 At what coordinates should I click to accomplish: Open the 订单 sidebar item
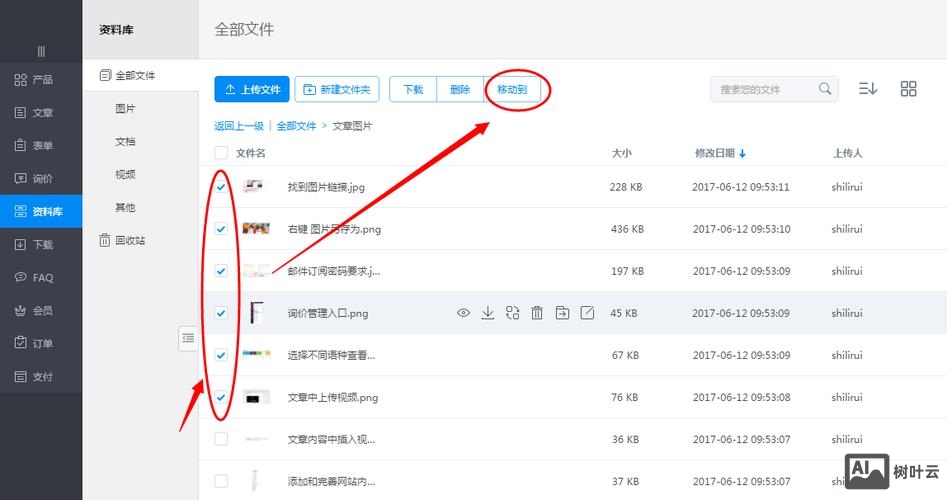(41, 343)
